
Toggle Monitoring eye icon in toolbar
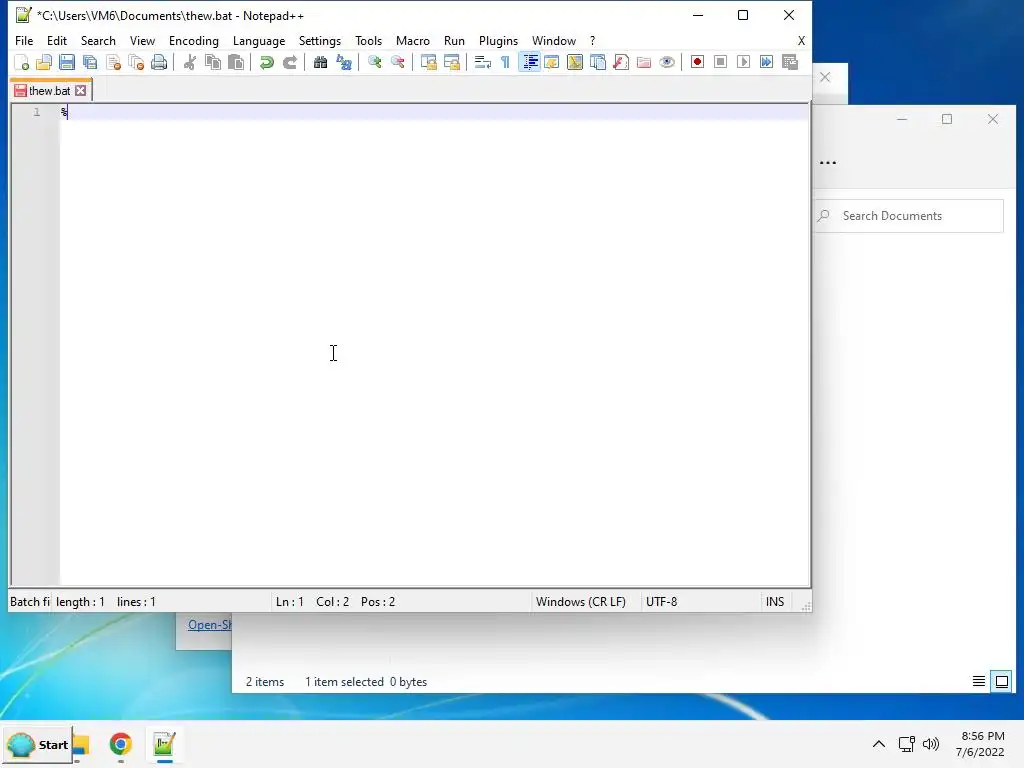(x=667, y=62)
